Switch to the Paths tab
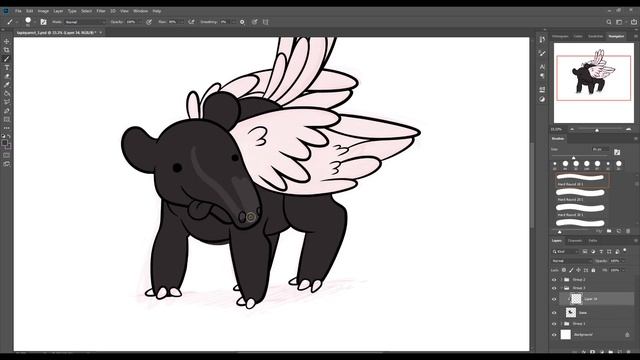 (x=593, y=241)
